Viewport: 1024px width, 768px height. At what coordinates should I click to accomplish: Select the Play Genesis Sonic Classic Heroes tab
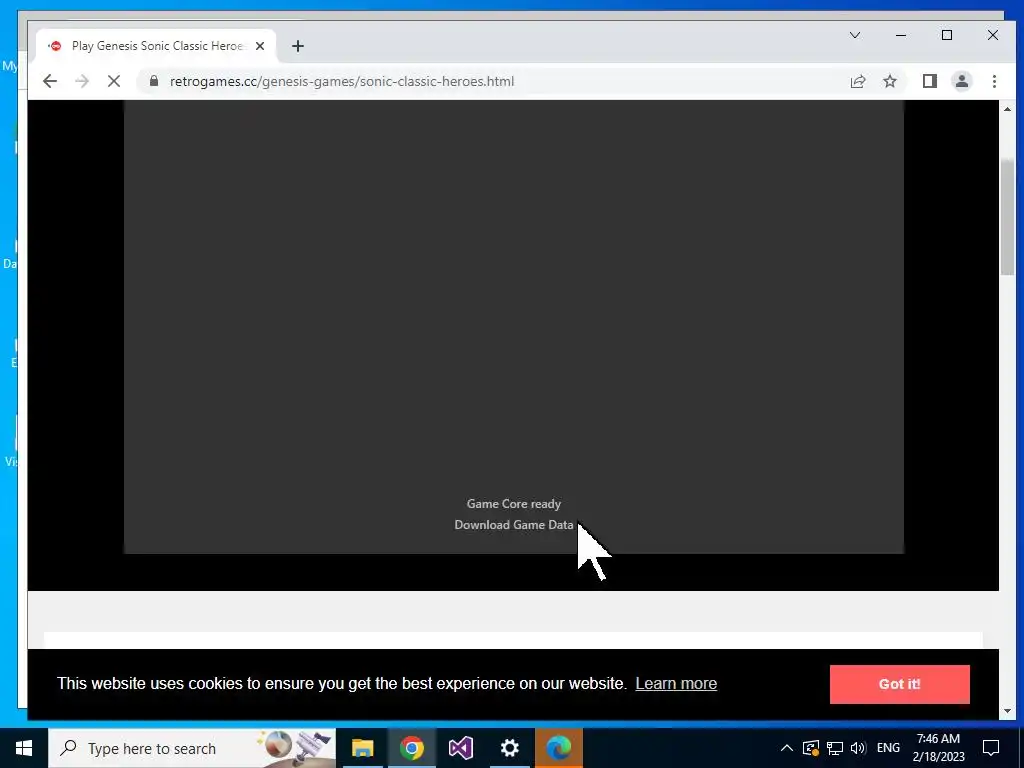point(157,46)
